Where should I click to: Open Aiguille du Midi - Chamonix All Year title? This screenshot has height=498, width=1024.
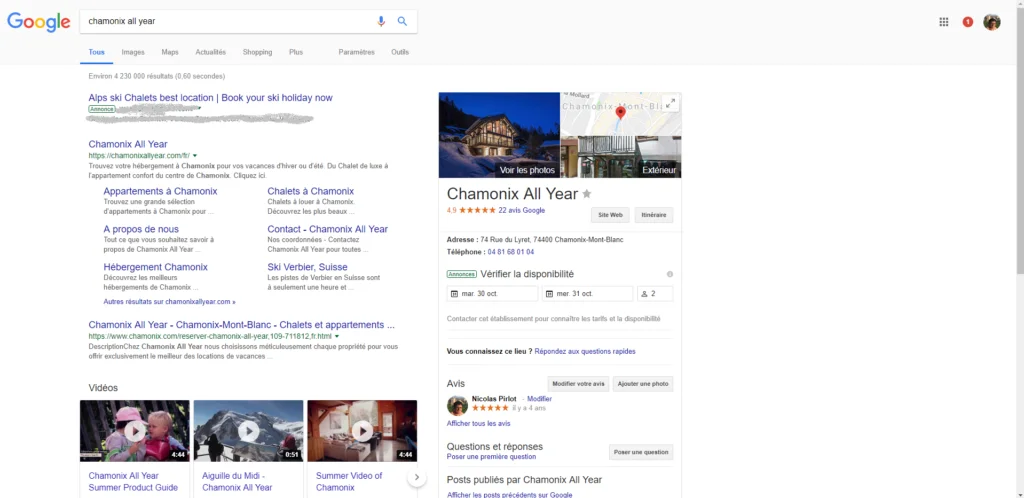(x=237, y=482)
